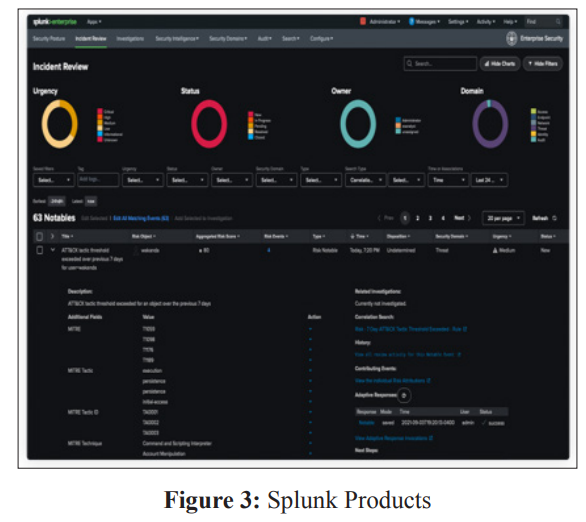Click the Messages notification badge icon
Image resolution: width=586 pixels, height=522 pixels.
tap(411, 21)
